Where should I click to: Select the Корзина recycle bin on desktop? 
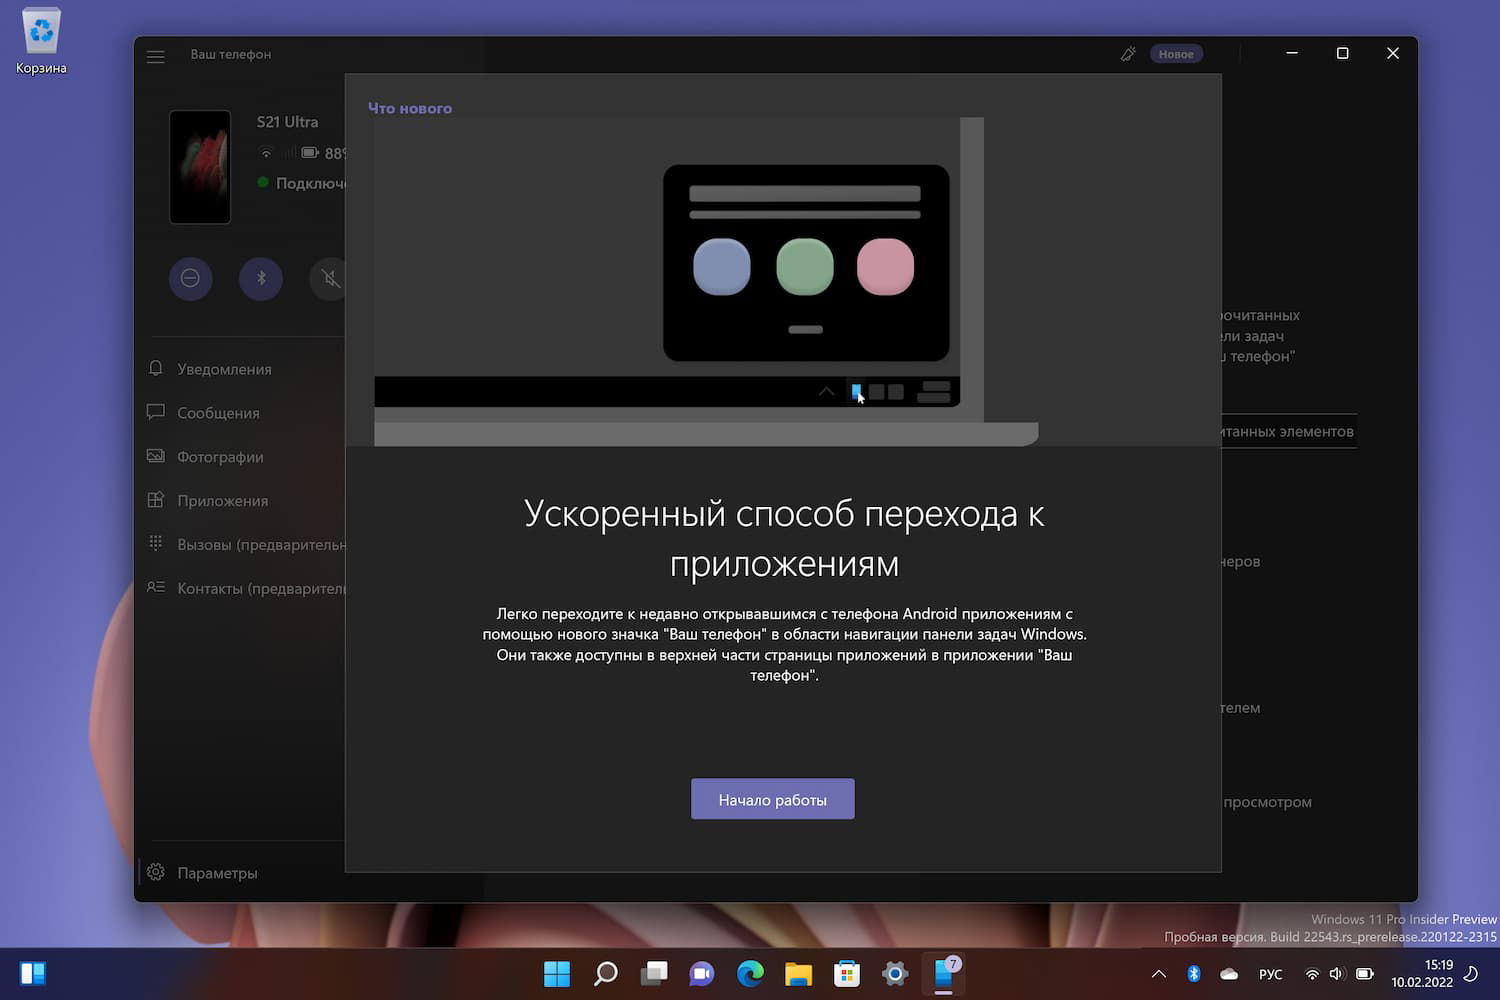[x=41, y=41]
